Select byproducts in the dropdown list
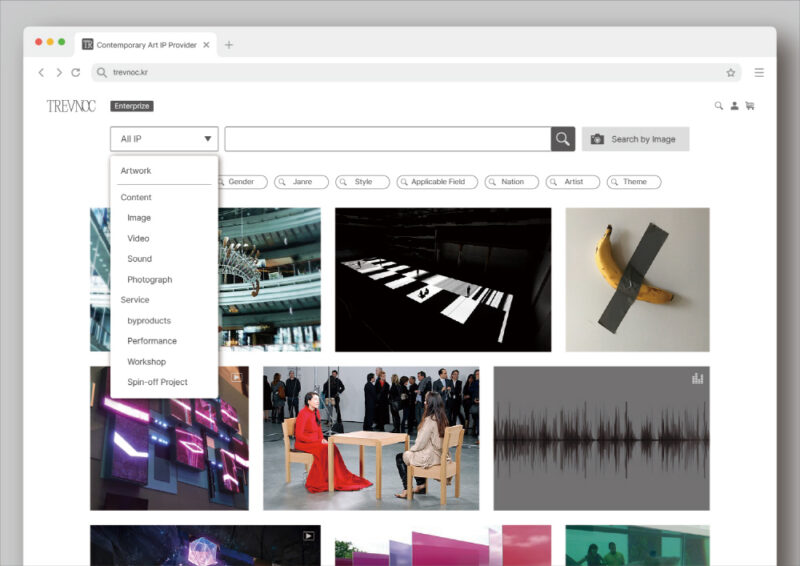This screenshot has height=566, width=800. [x=149, y=321]
